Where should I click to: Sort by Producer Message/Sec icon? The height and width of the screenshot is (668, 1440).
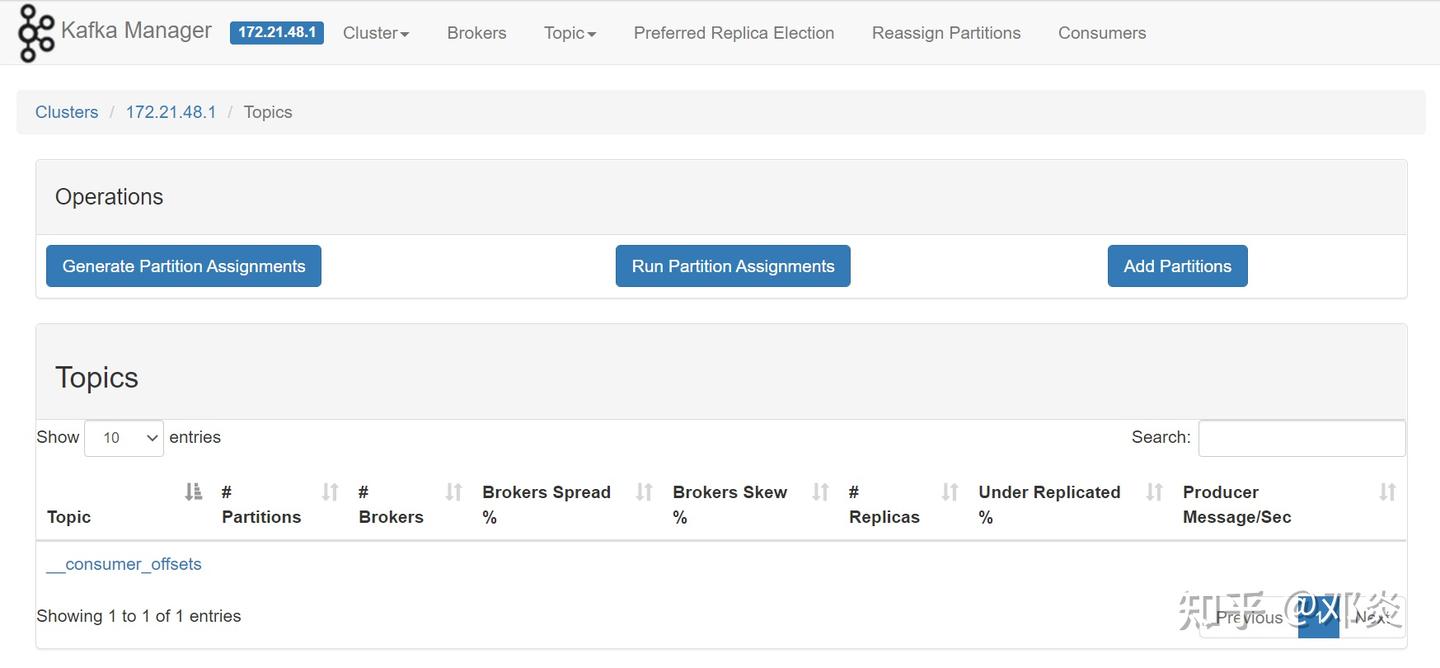pos(1387,492)
